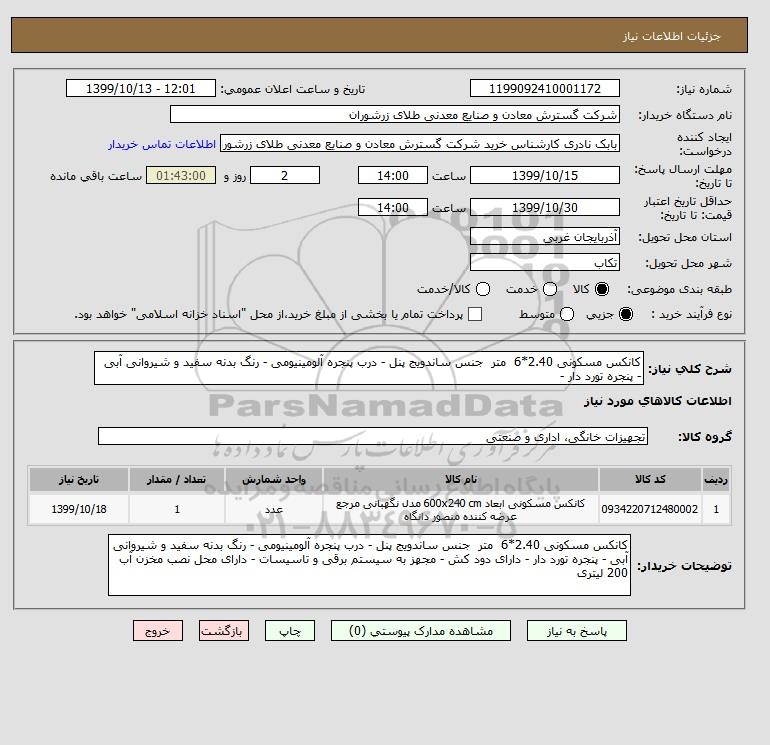The image size is (770, 745).
Task: Click the request creator field
Action: tap(420, 144)
